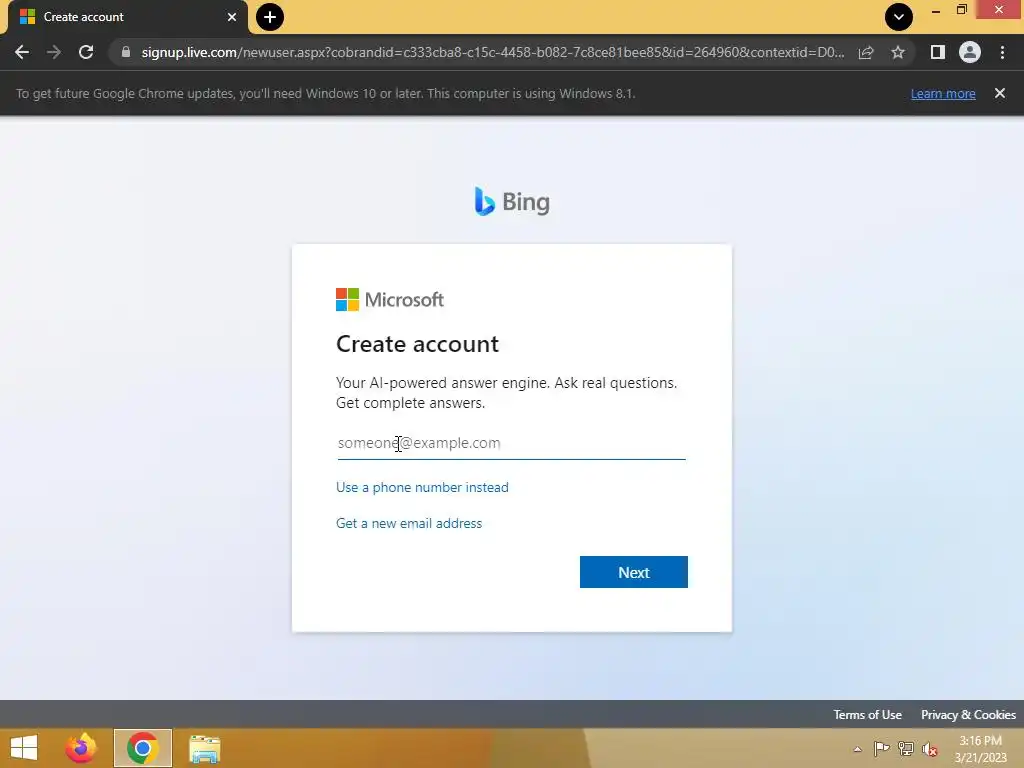Open the taskbar clock and date

click(981, 749)
